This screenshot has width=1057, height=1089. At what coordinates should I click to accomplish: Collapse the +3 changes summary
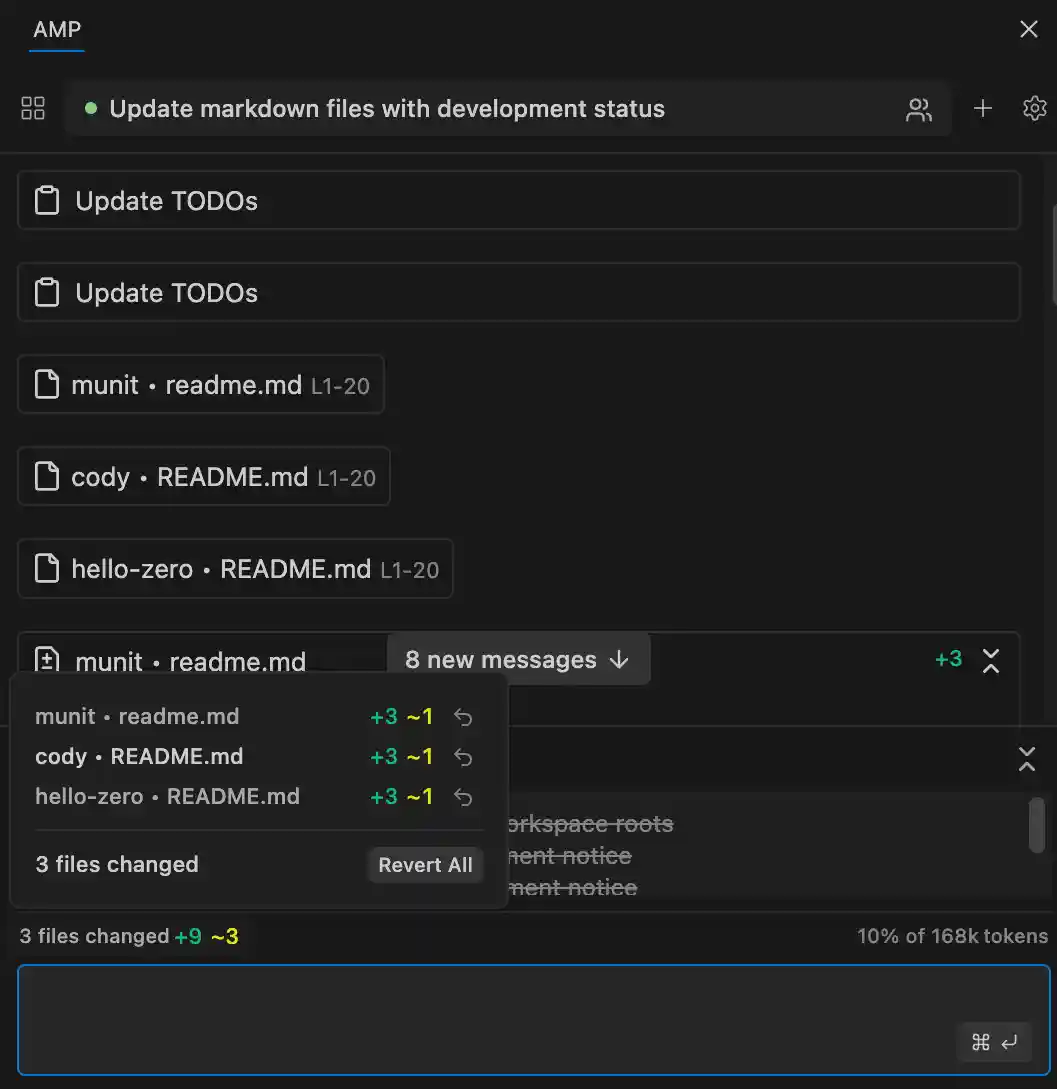tap(991, 661)
